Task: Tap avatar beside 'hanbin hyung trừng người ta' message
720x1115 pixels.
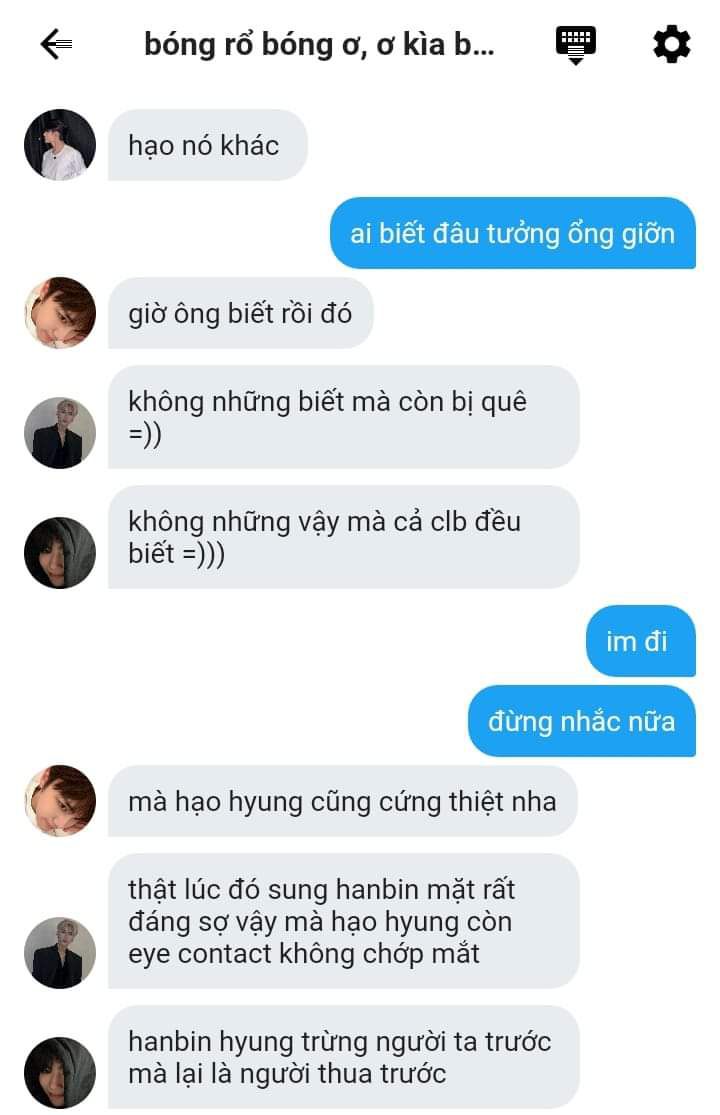Action: pyautogui.click(x=60, y=1072)
